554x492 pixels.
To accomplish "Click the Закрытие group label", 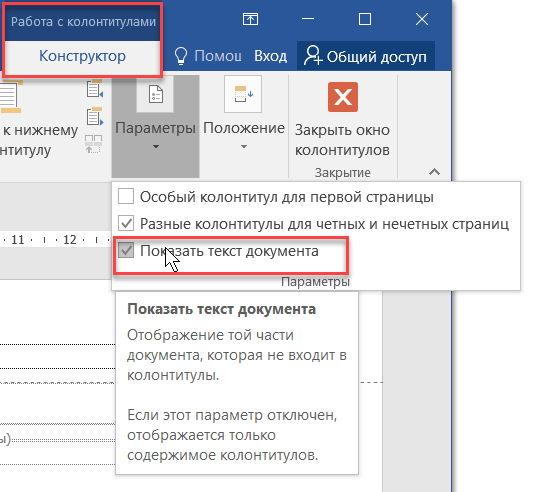I will click(x=342, y=173).
